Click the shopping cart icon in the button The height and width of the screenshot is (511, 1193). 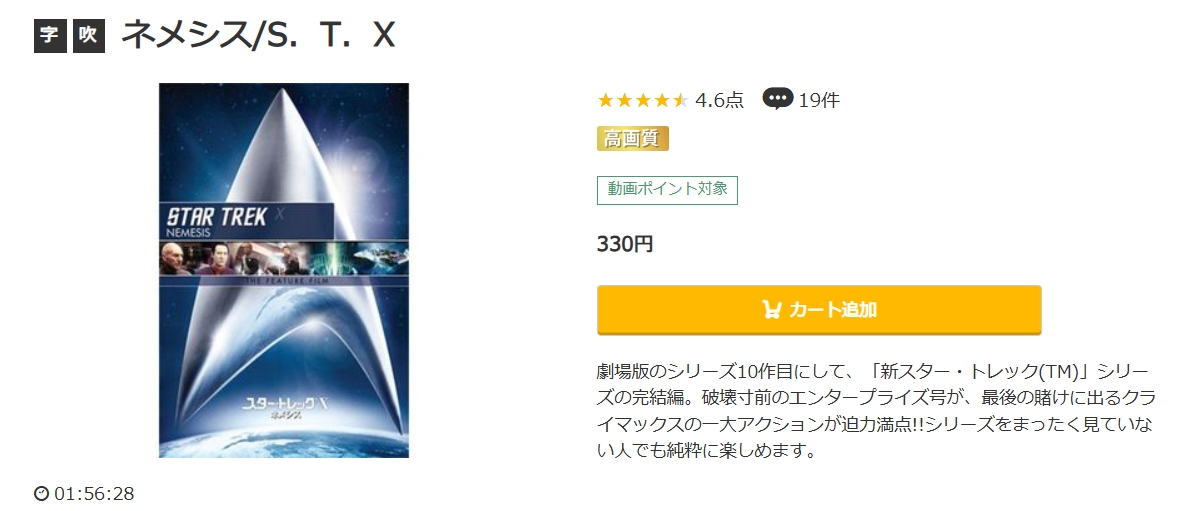coord(771,309)
